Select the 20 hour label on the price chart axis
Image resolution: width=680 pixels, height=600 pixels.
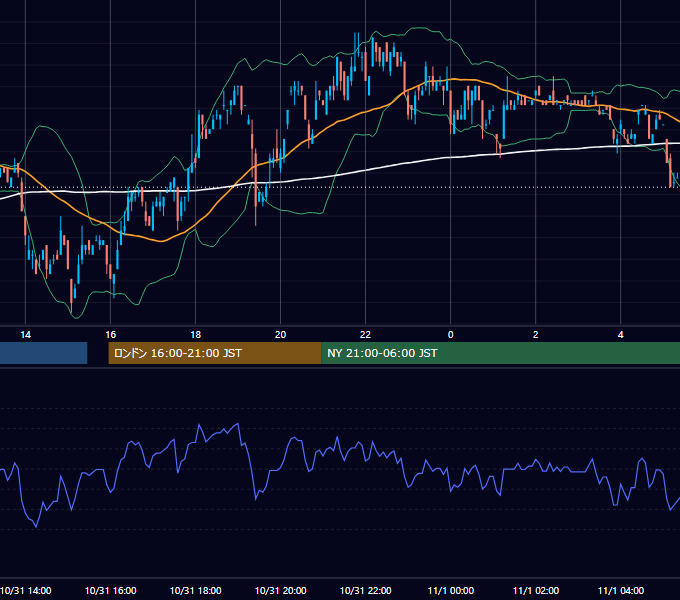pyautogui.click(x=281, y=335)
